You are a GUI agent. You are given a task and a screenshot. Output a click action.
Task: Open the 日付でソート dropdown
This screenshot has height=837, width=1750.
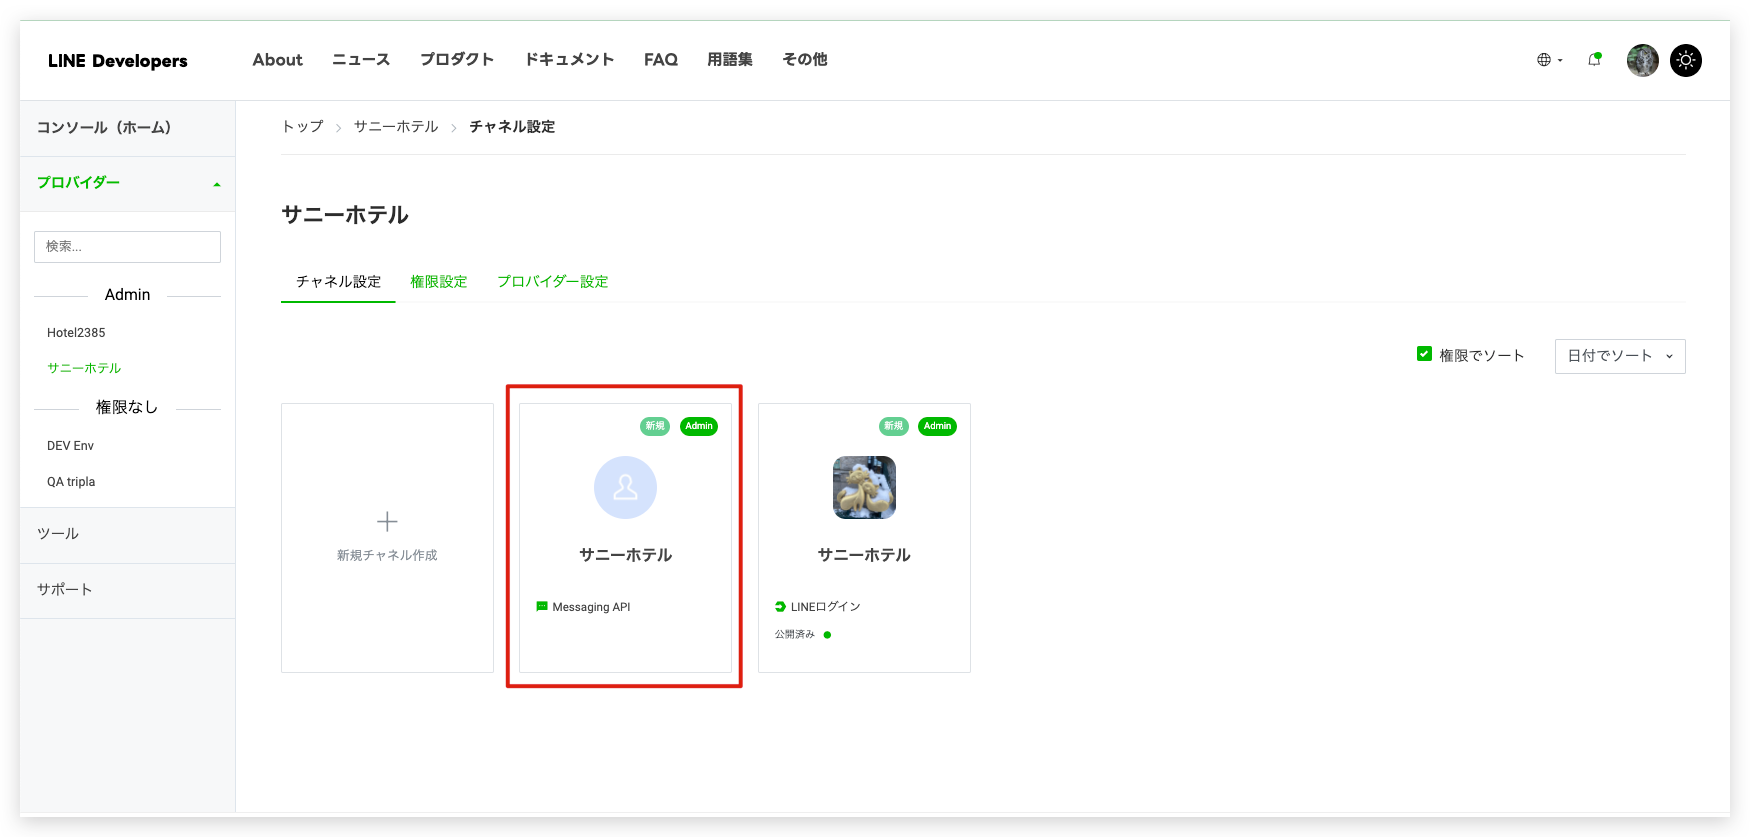click(x=1620, y=356)
